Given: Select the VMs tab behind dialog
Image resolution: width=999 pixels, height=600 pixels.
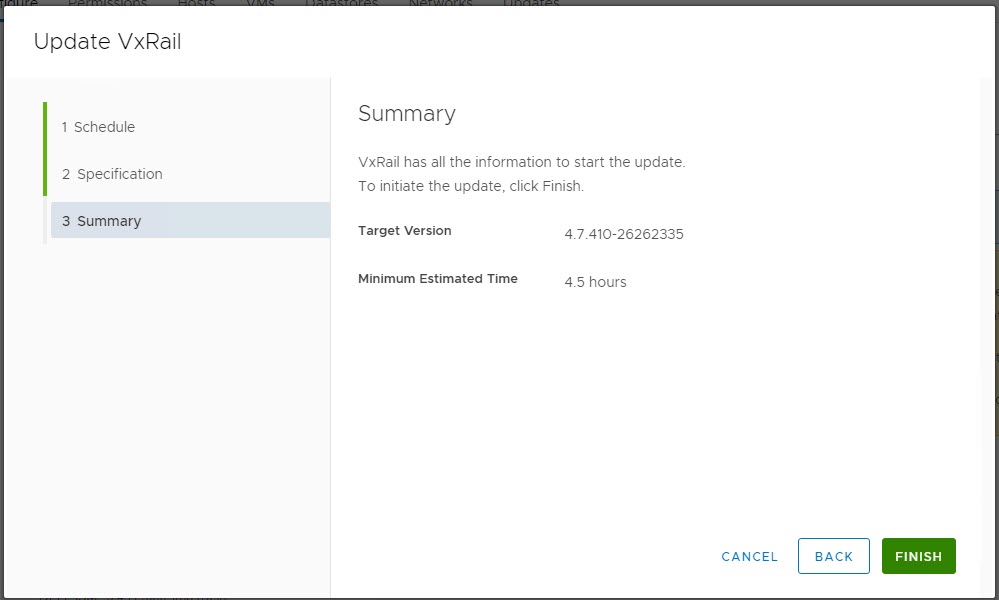Looking at the screenshot, I should 260,3.
